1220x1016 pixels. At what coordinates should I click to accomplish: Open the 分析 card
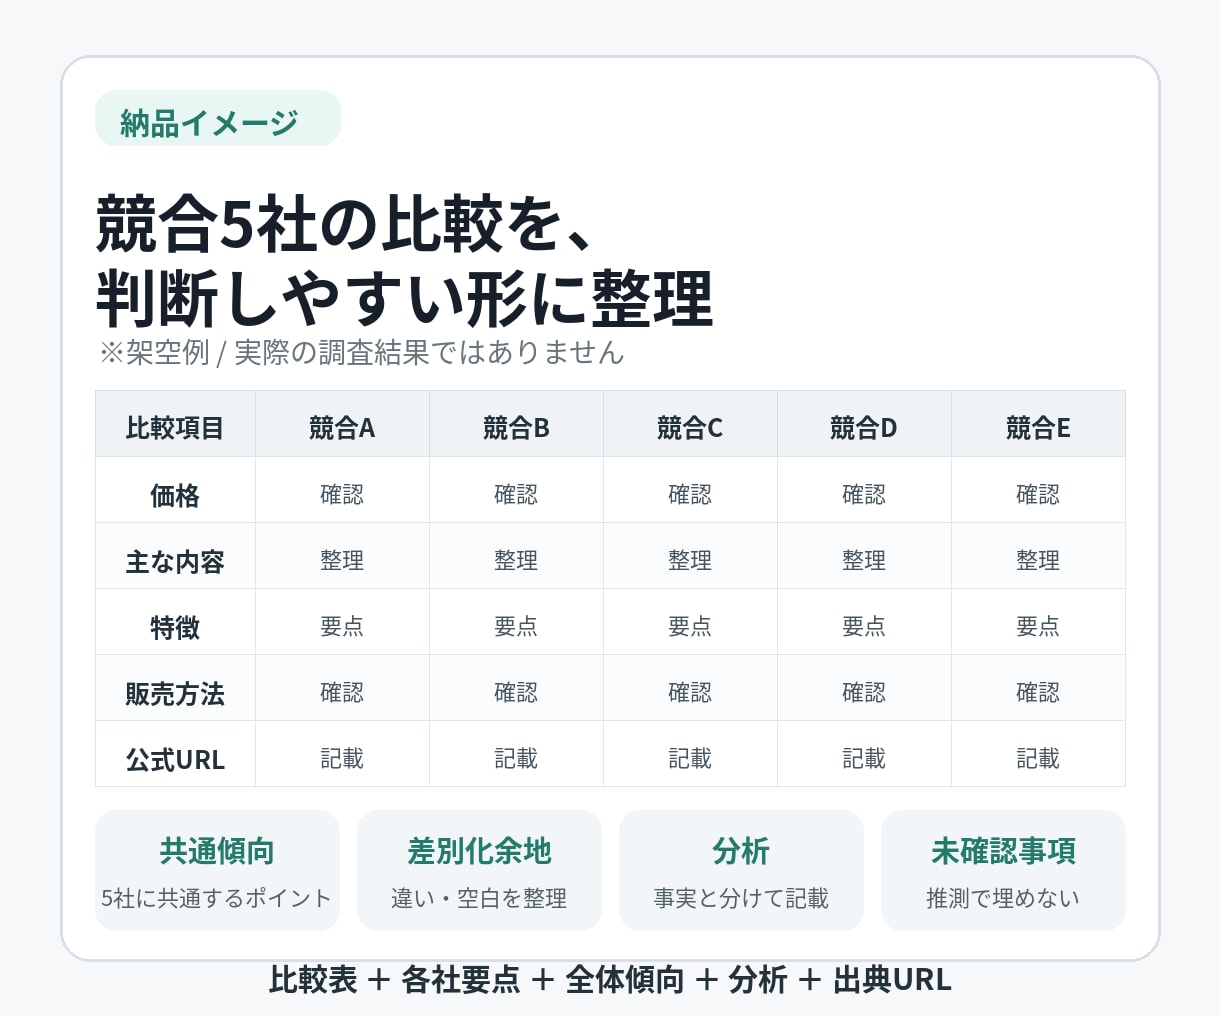[741, 870]
